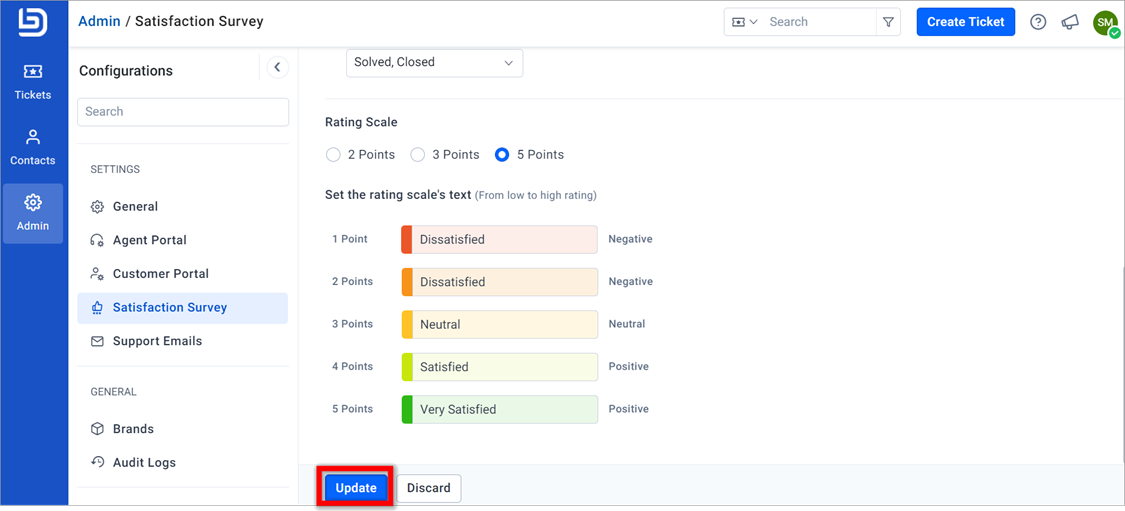This screenshot has height=511, width=1125.
Task: Open the announcements megaphone icon
Action: point(1070,22)
